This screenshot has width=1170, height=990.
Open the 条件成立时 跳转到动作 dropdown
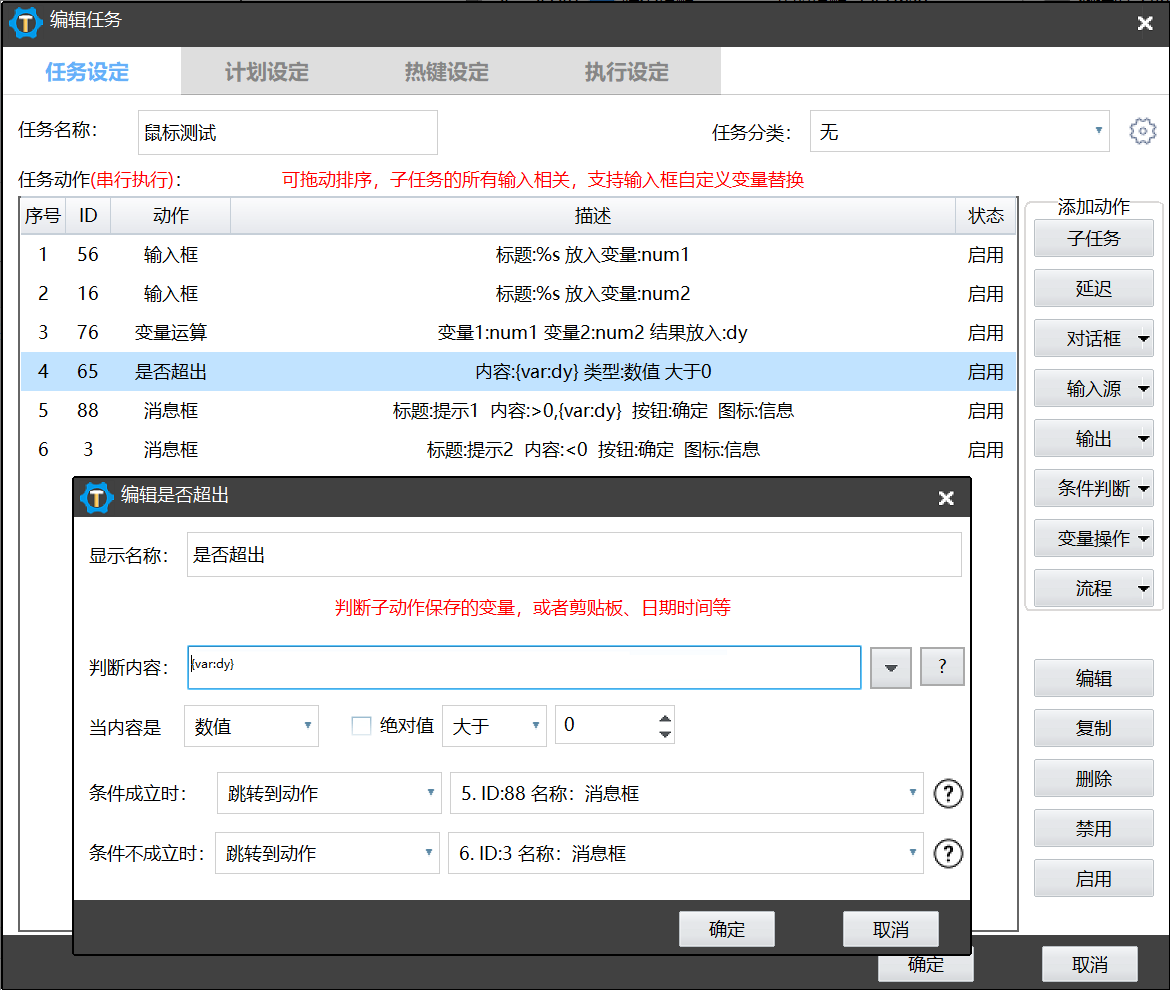[x=328, y=794]
